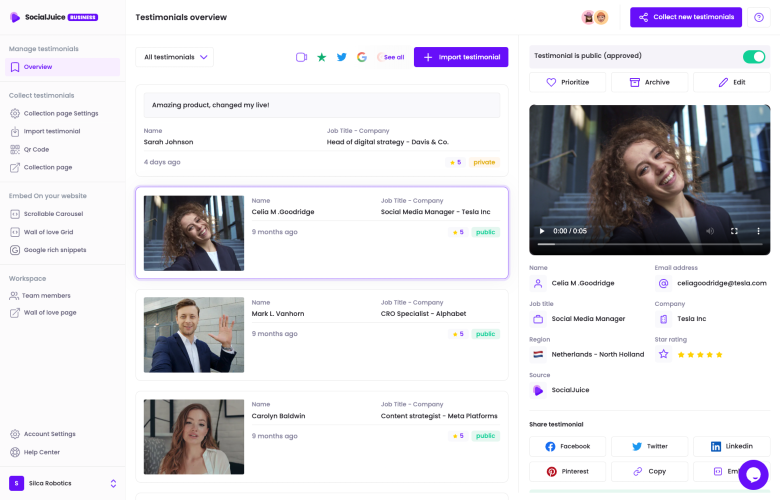This screenshot has height=500, width=780.
Task: Open the Overview page in sidebar
Action: coord(63,67)
